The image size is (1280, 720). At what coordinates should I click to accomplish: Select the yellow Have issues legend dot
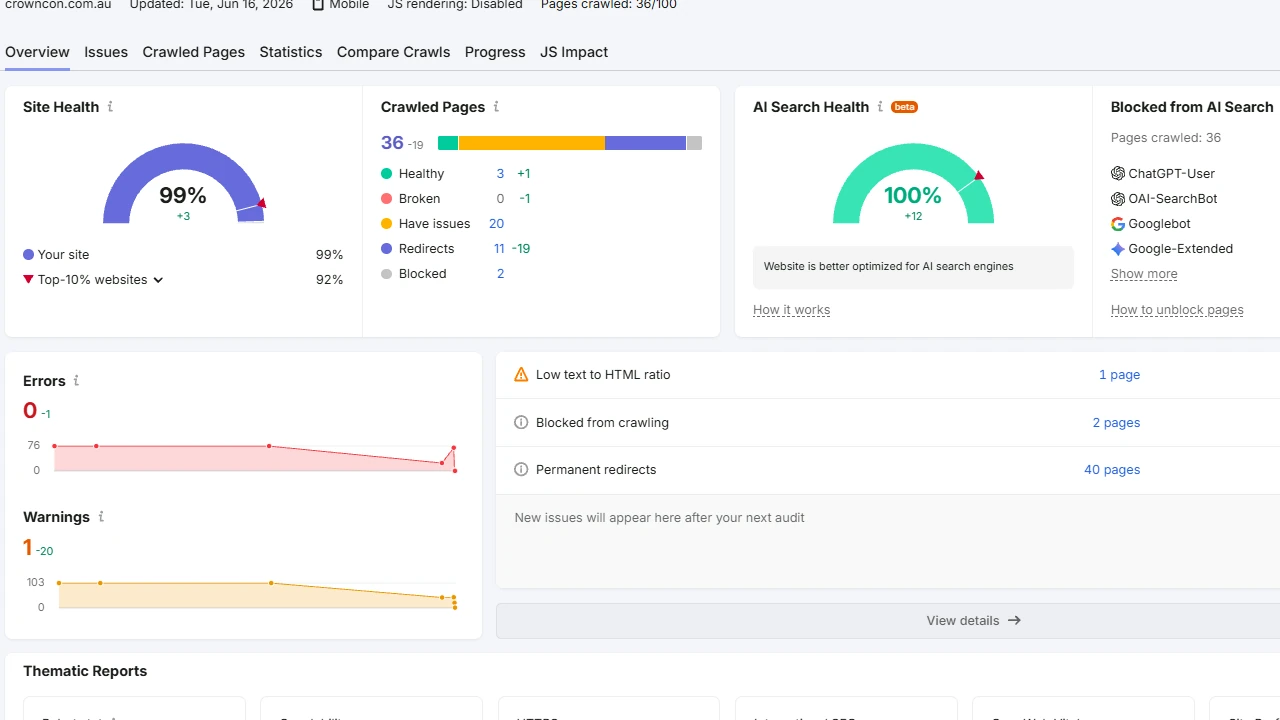(387, 223)
